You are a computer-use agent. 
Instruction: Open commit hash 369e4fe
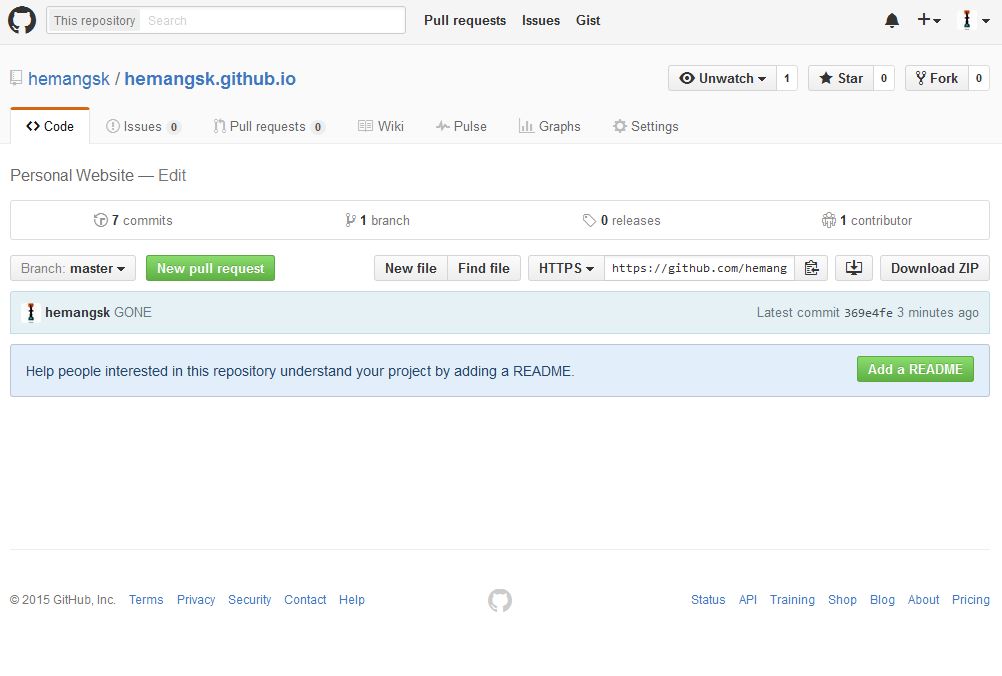[868, 313]
